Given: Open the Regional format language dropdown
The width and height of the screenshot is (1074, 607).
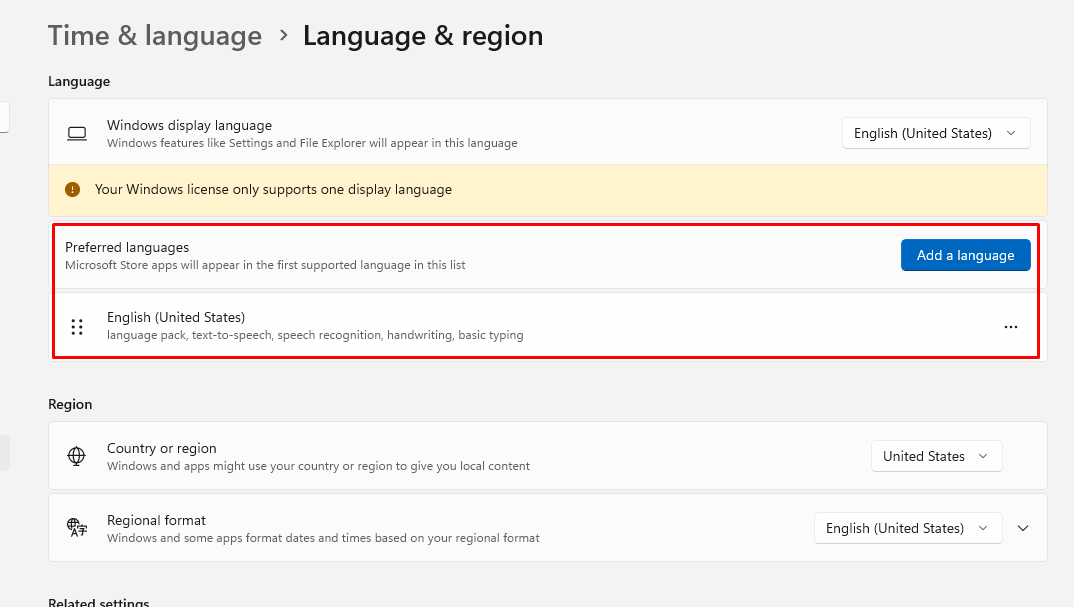Looking at the screenshot, I should [x=907, y=528].
